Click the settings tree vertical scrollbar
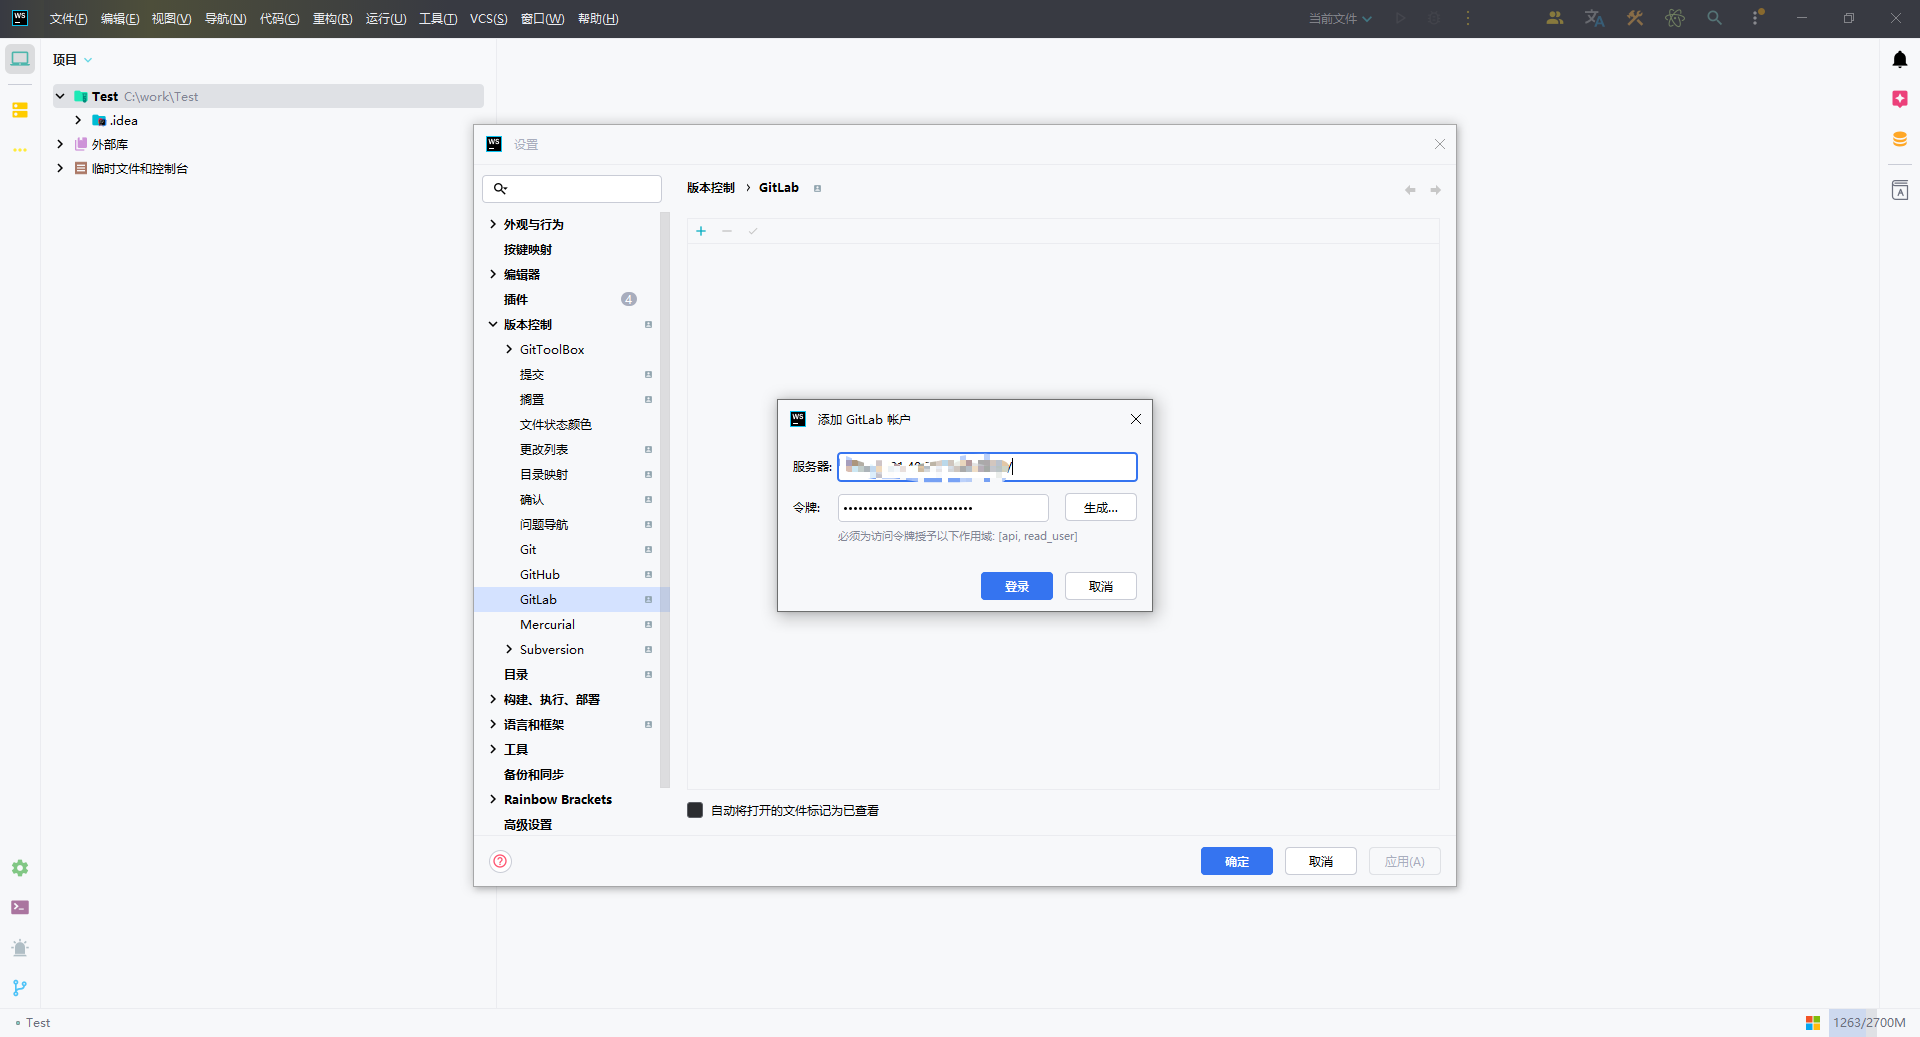The width and height of the screenshot is (1920, 1037). point(665,500)
